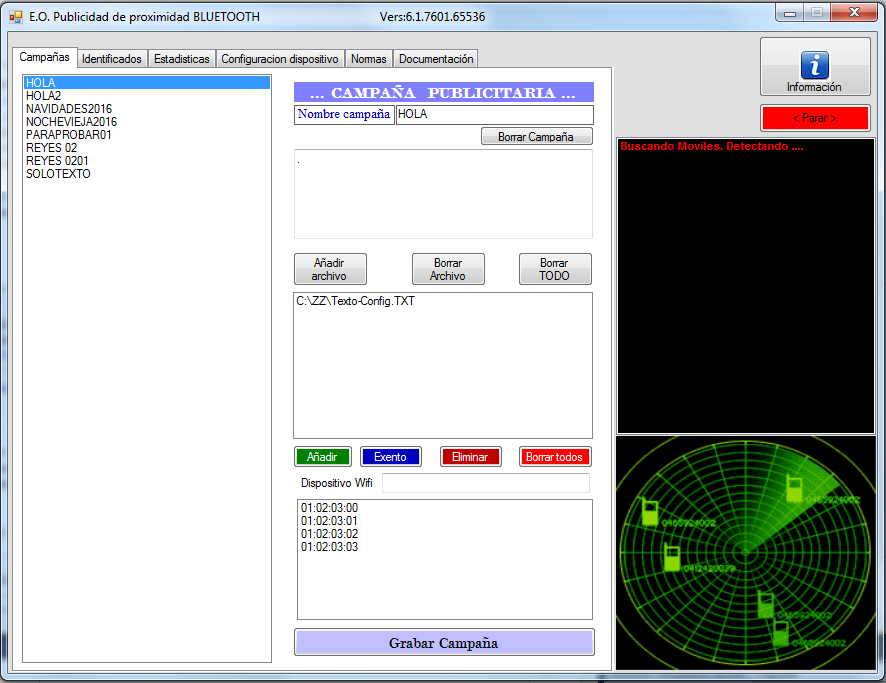Select HOLA in the campaign list
The image size is (886, 683).
pos(147,82)
